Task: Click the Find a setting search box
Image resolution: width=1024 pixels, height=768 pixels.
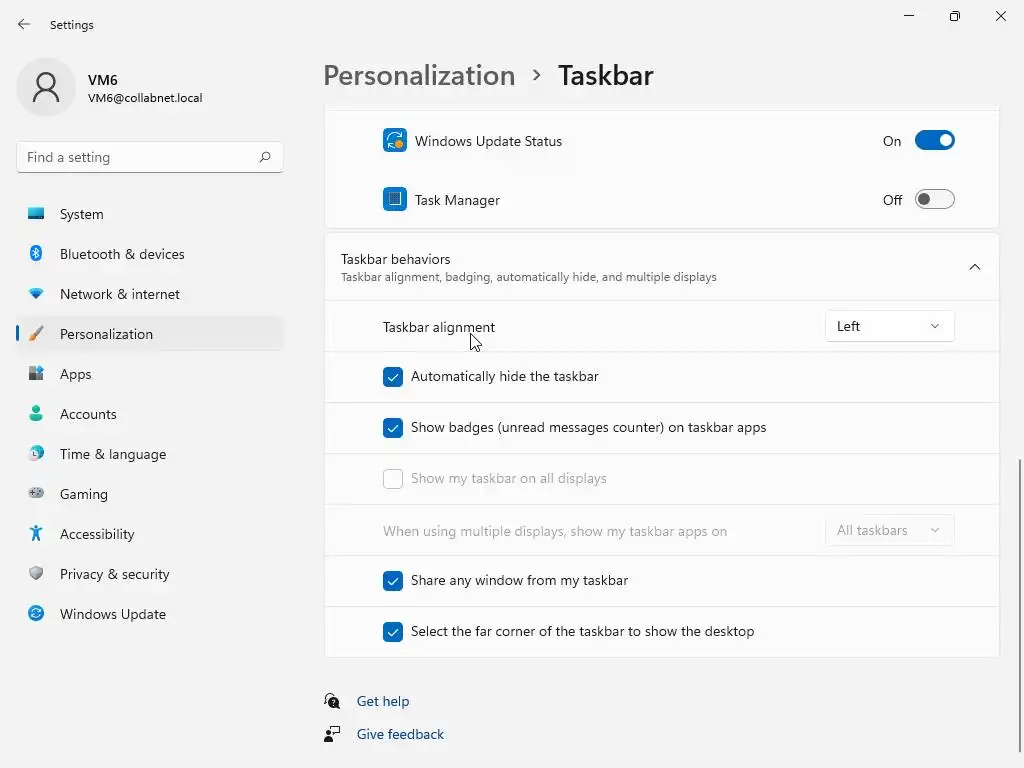Action: click(140, 157)
